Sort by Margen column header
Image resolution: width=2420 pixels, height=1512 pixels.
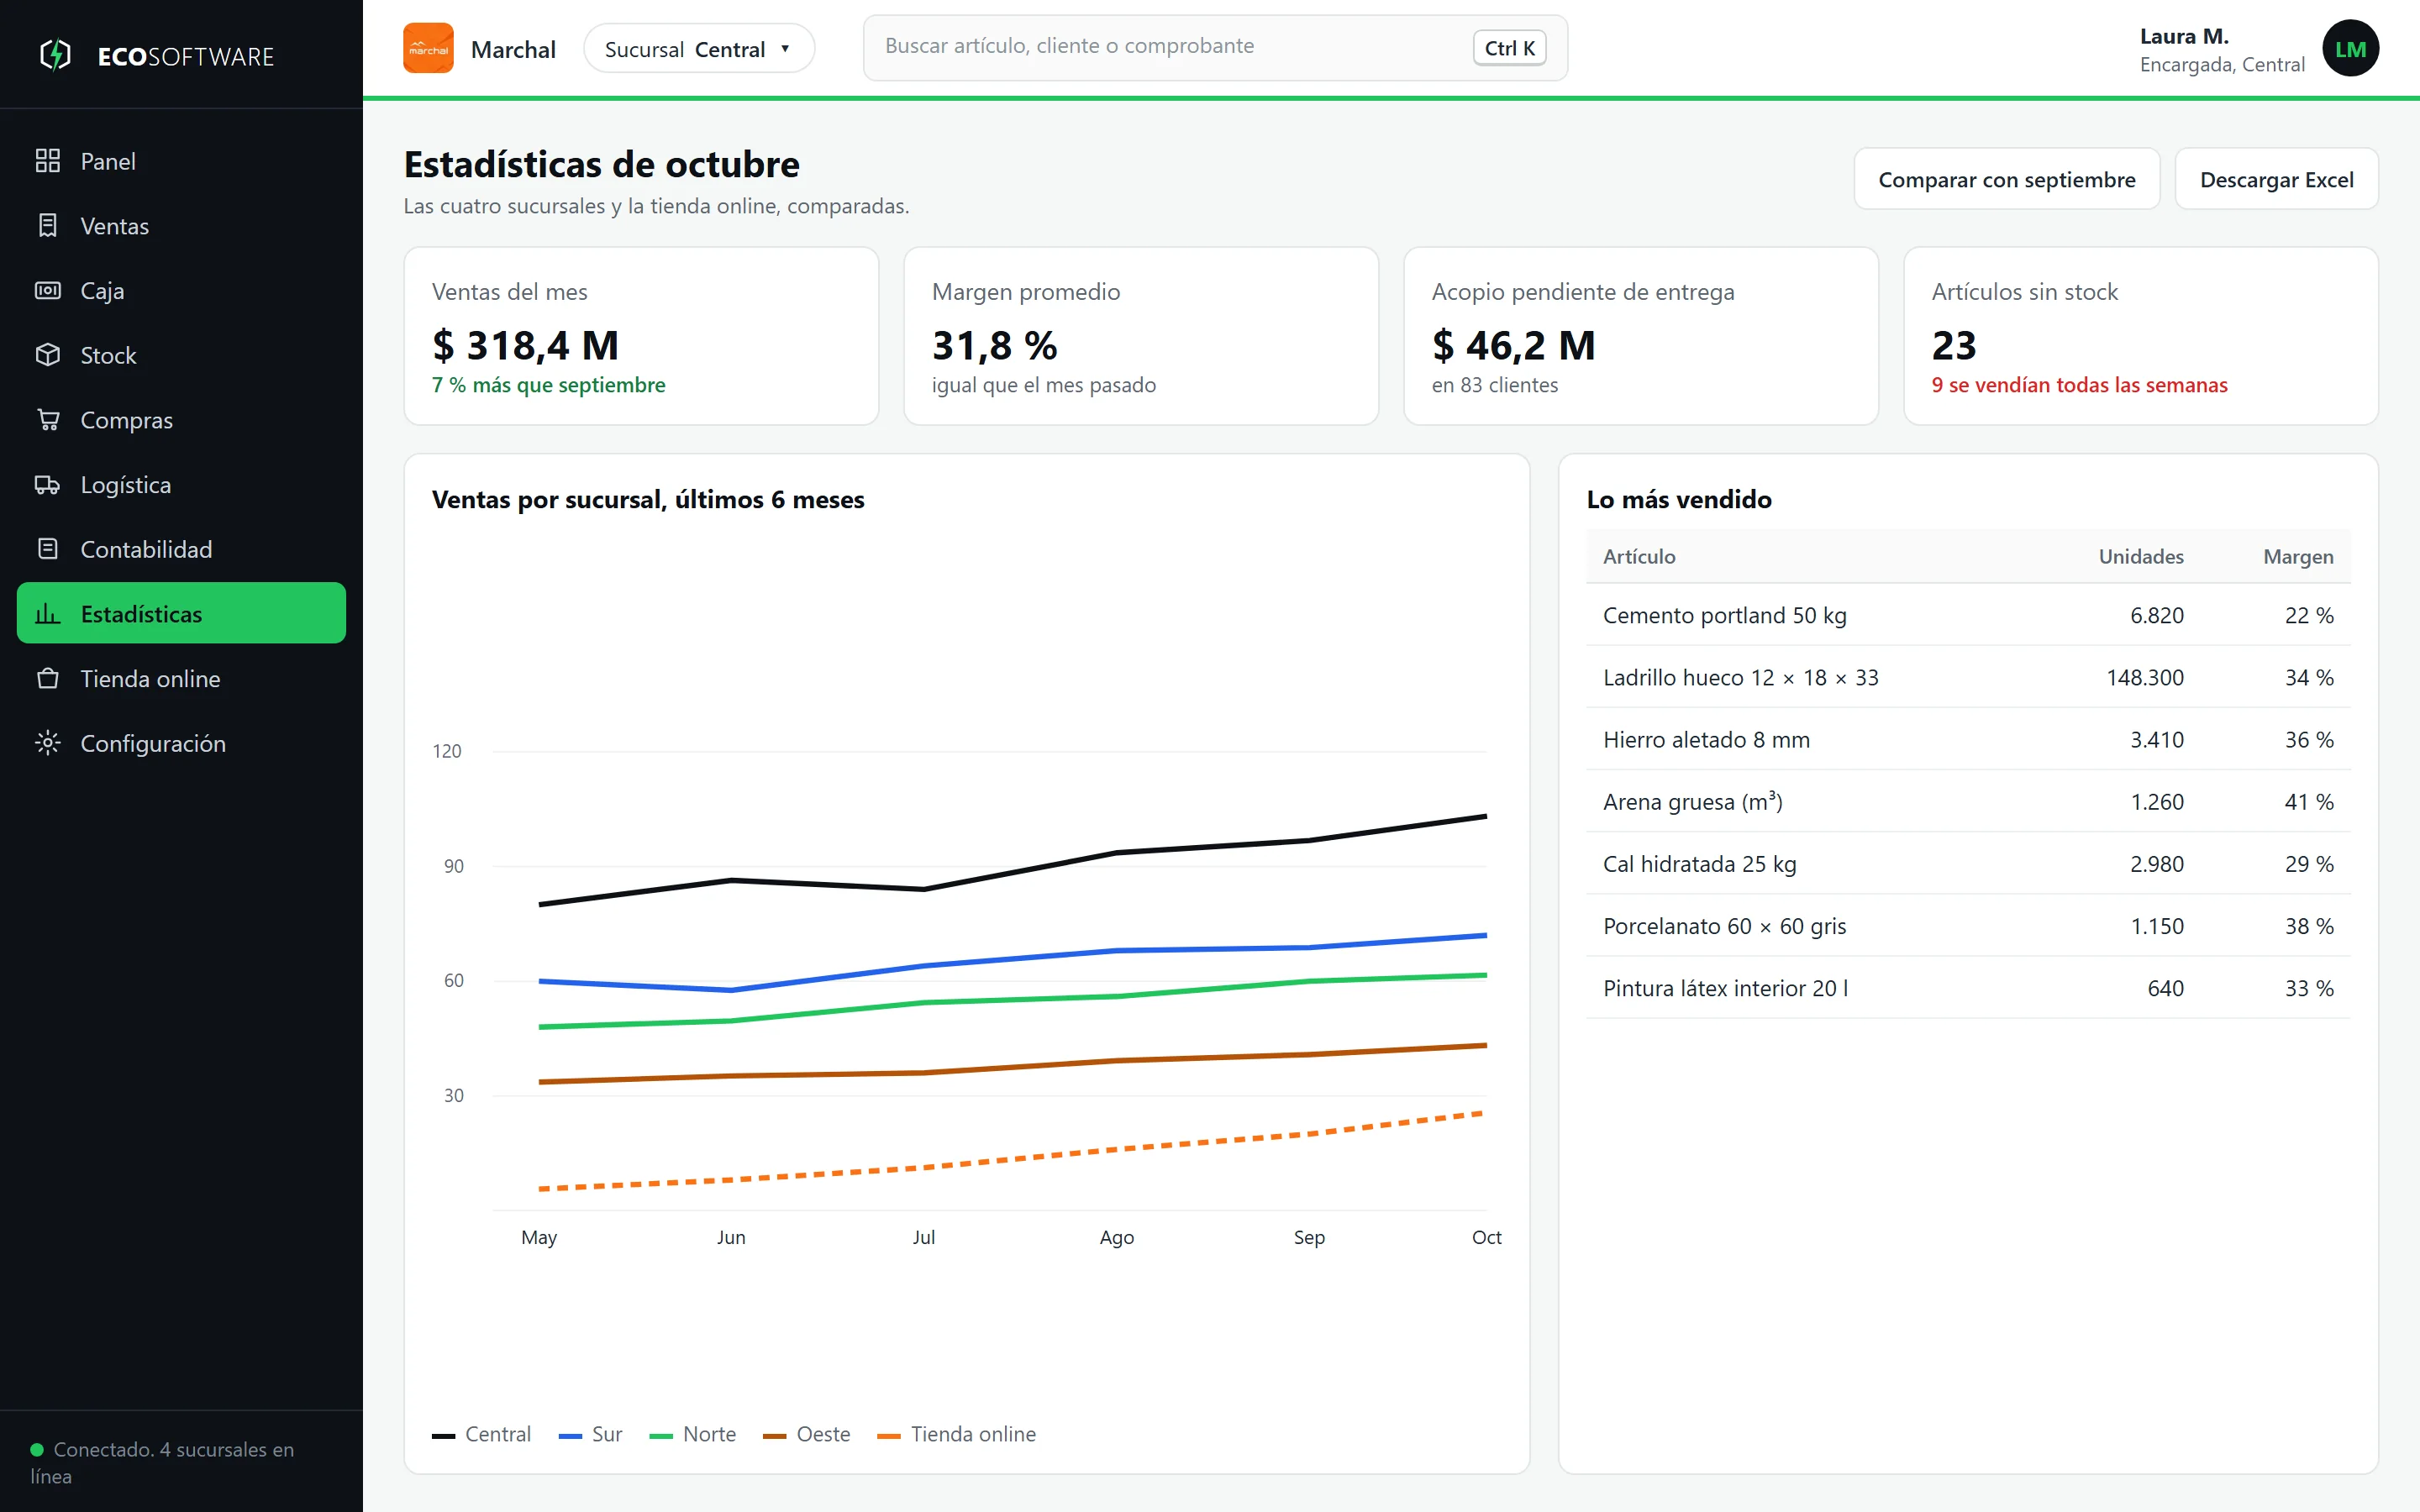[2298, 556]
